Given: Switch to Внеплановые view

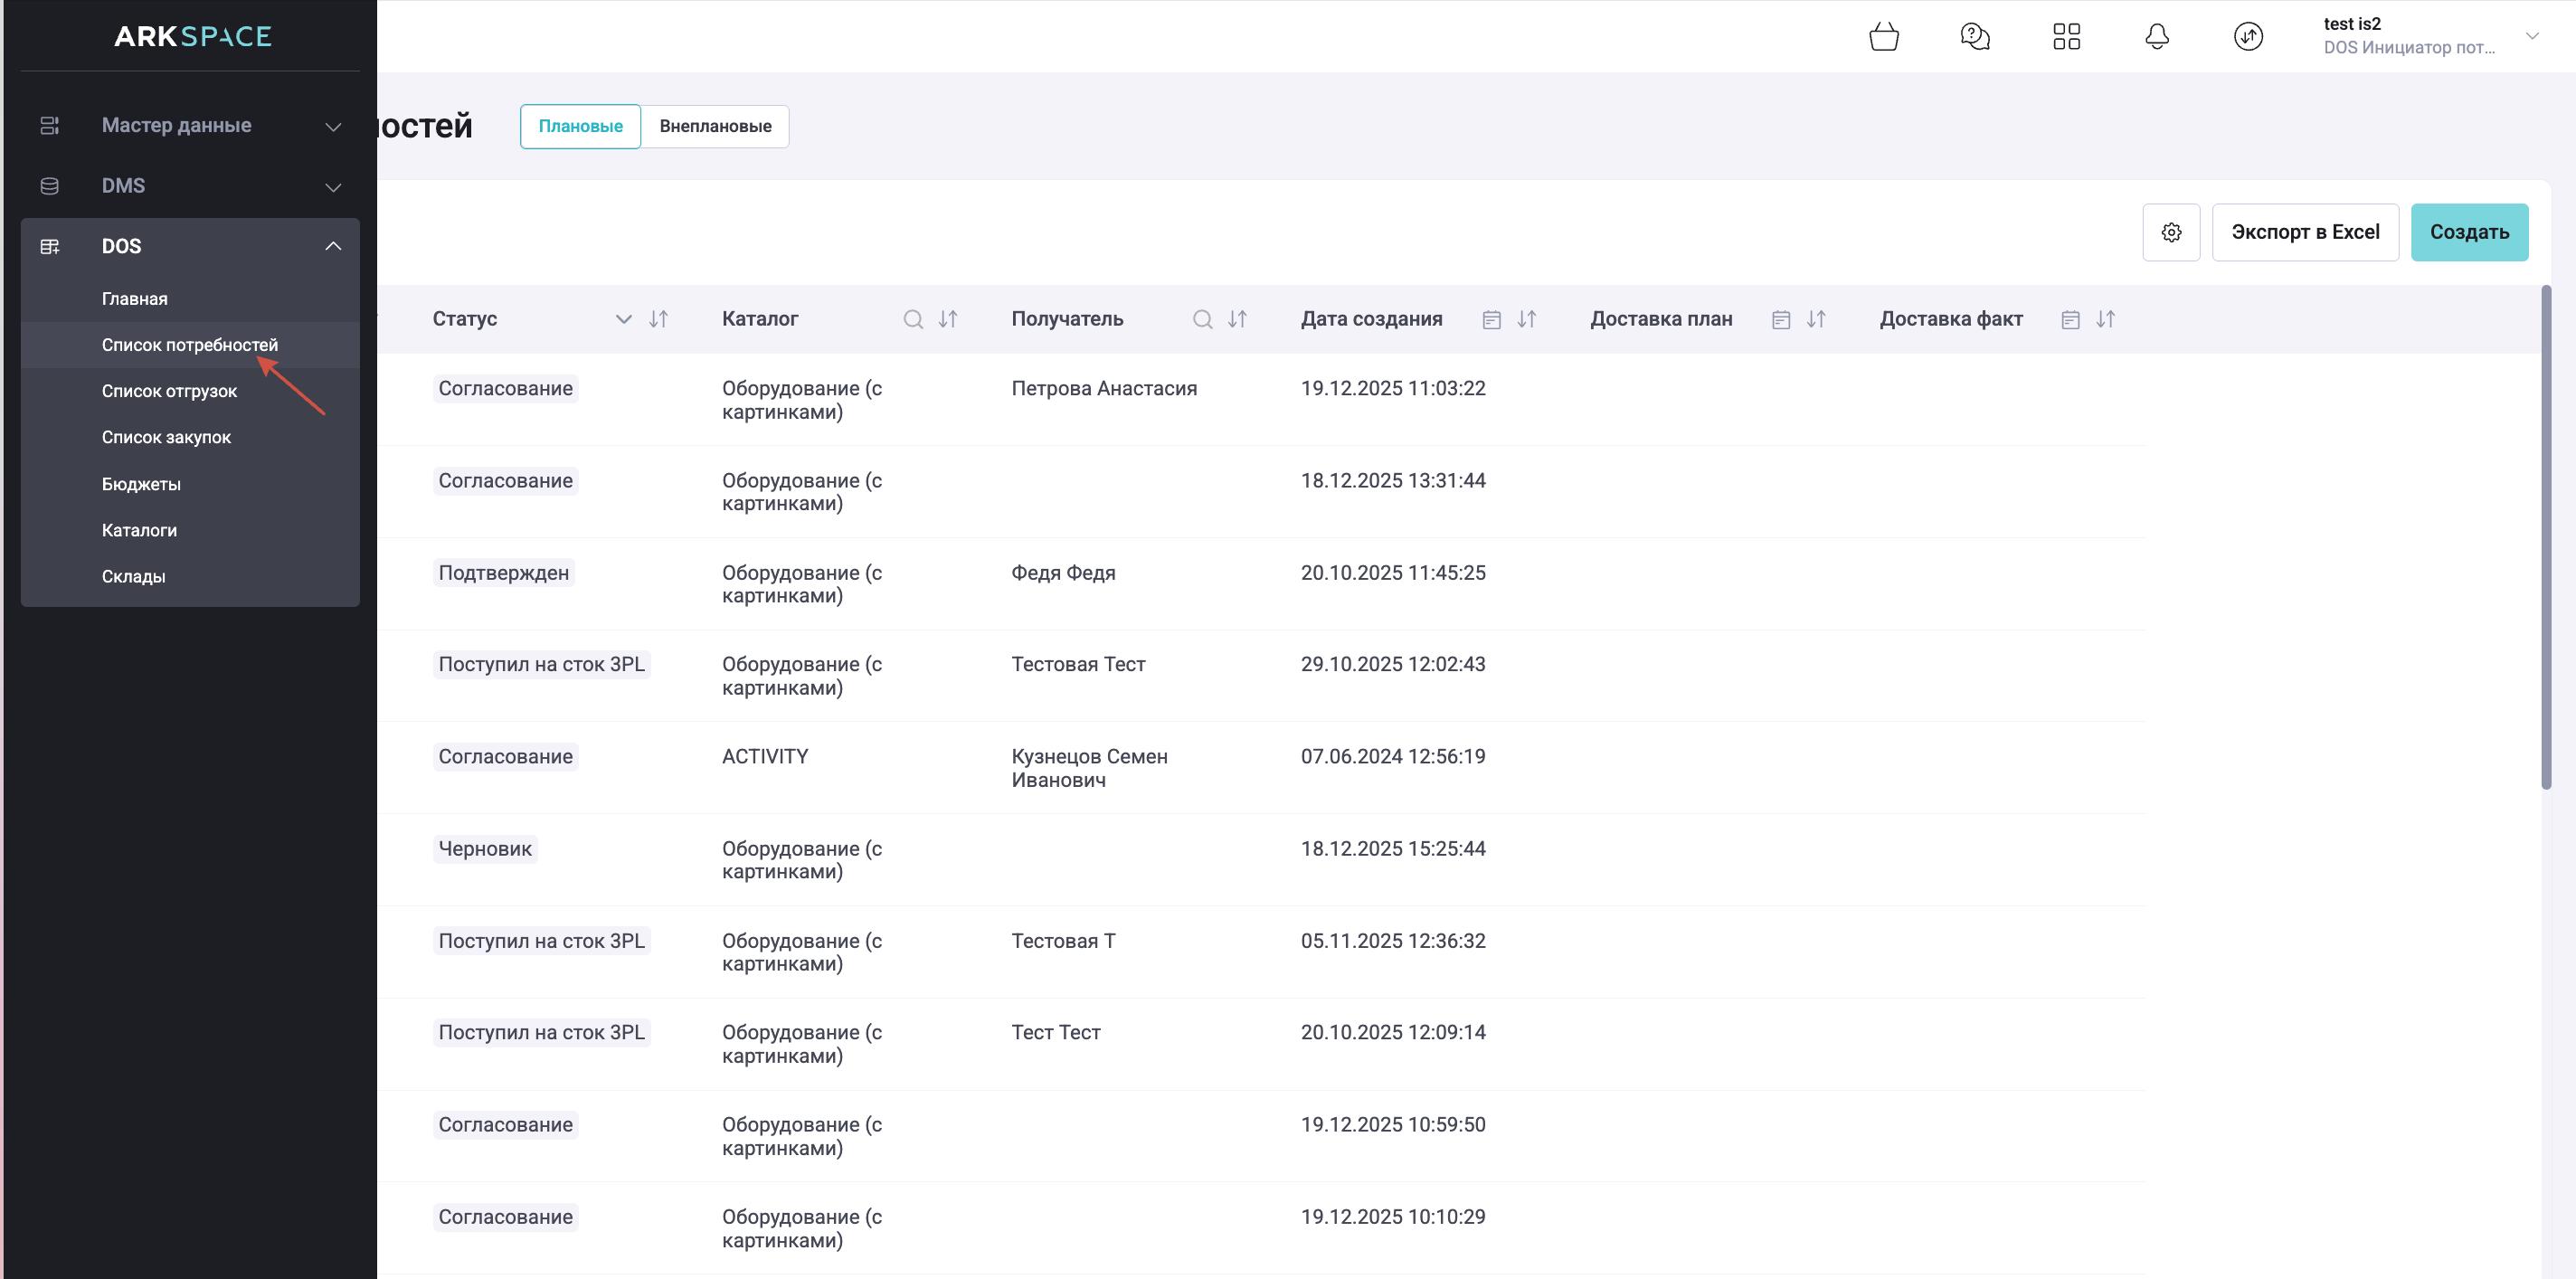Looking at the screenshot, I should tap(715, 127).
